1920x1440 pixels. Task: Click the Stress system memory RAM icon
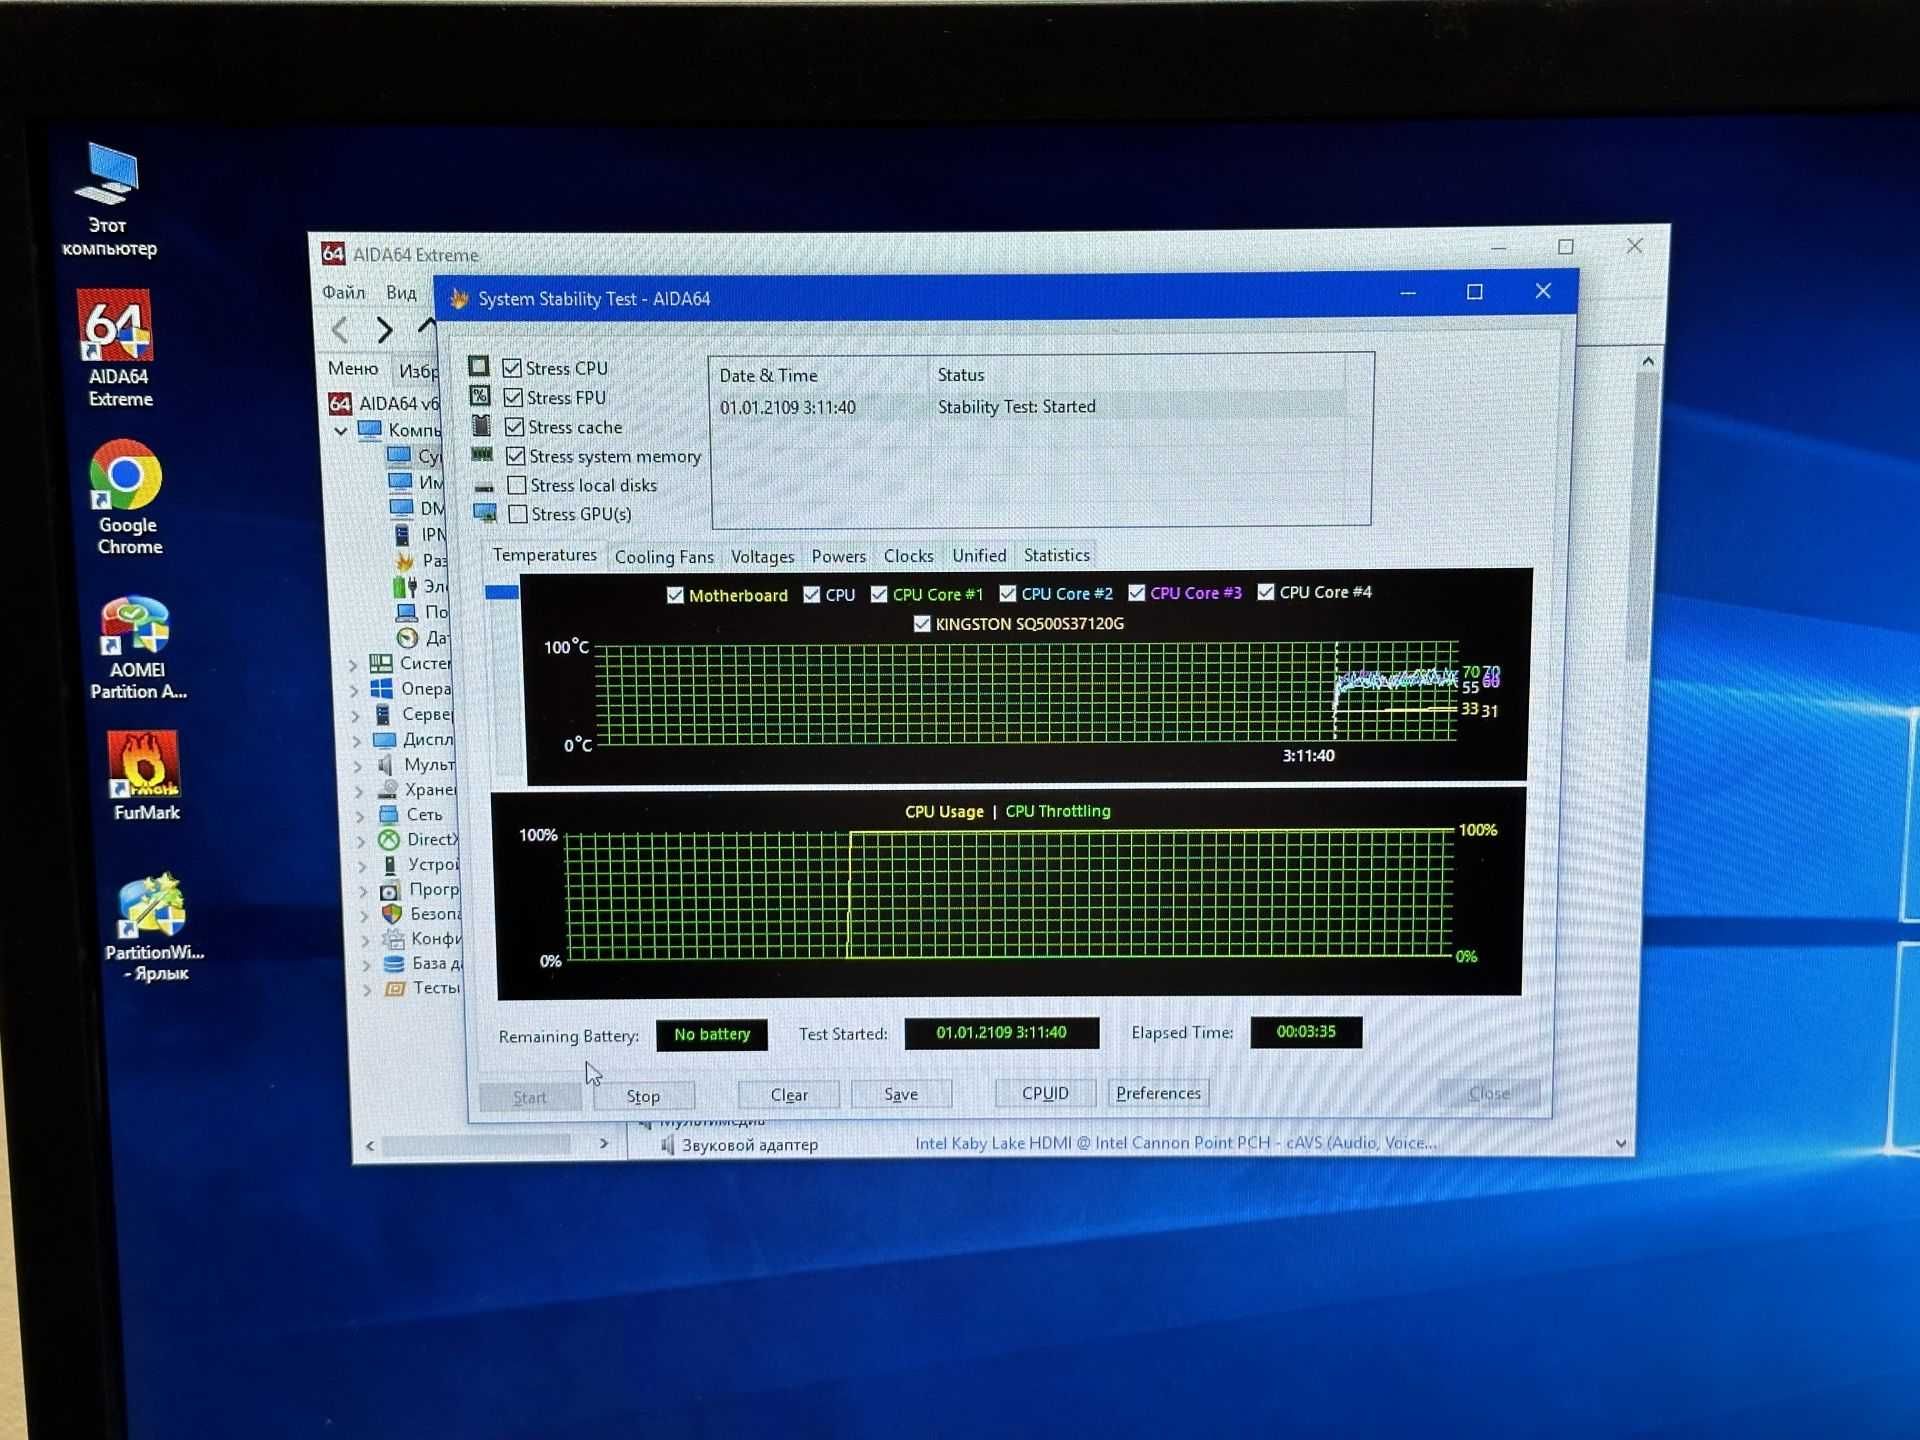pos(482,455)
